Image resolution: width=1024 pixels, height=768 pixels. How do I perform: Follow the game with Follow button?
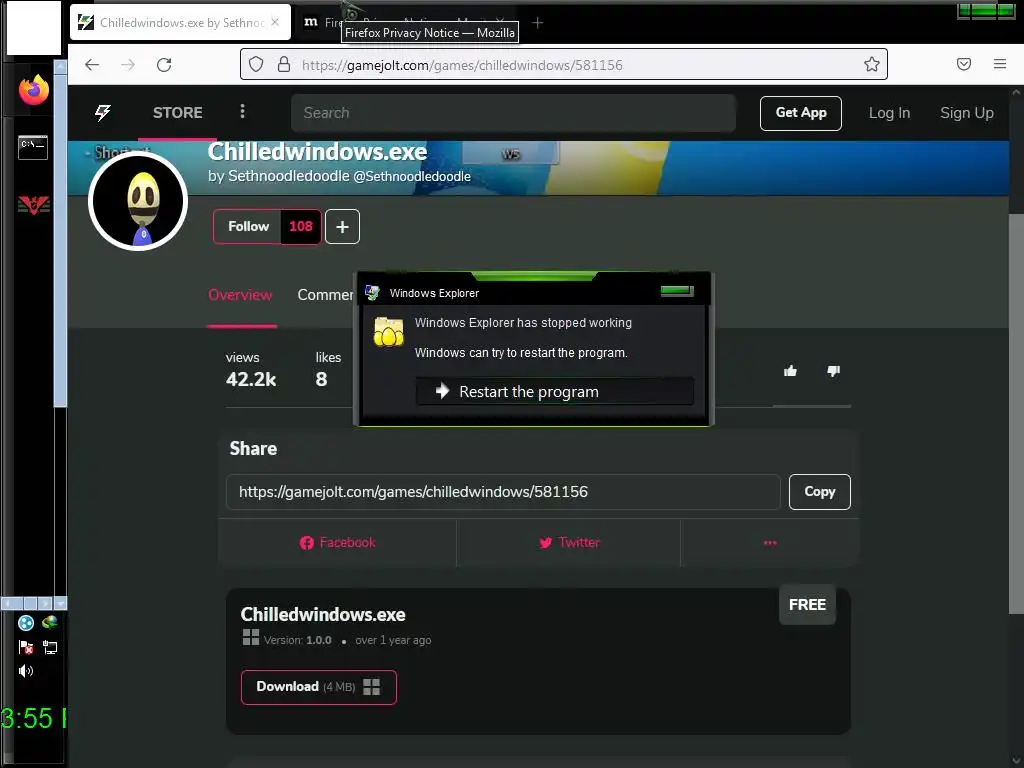(248, 227)
